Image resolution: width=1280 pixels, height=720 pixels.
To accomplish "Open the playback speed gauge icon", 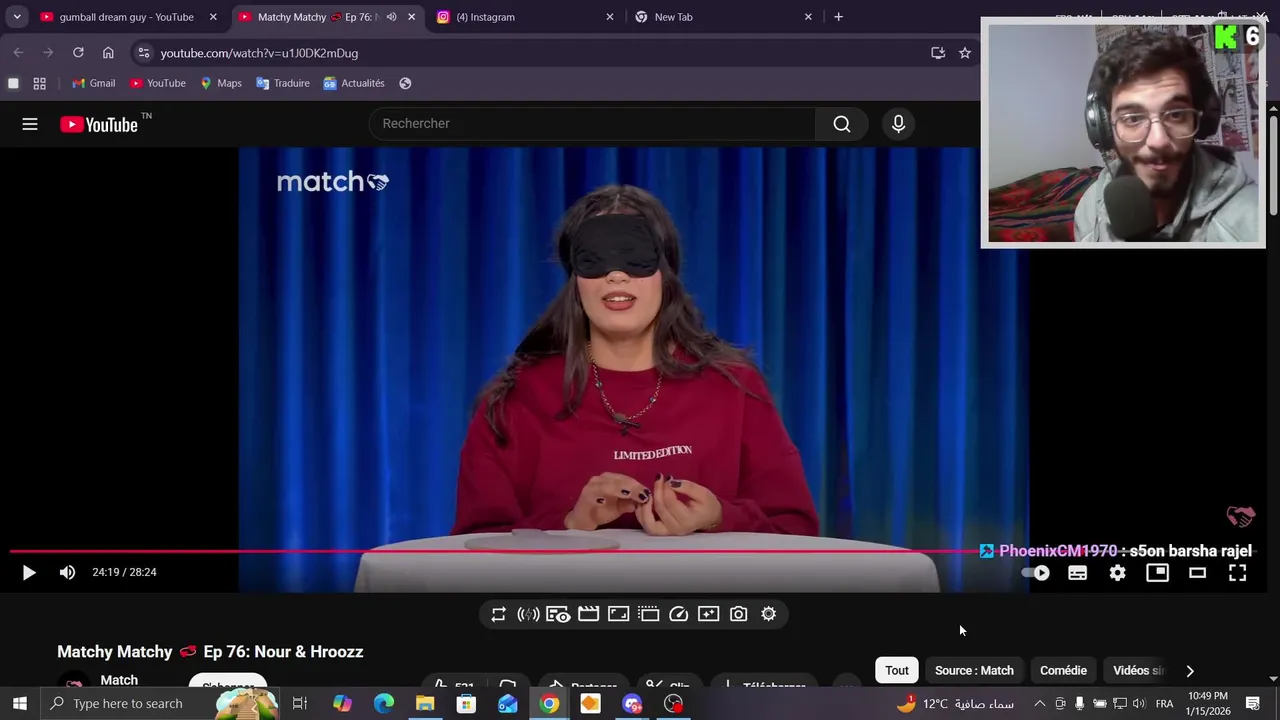I will [x=678, y=614].
